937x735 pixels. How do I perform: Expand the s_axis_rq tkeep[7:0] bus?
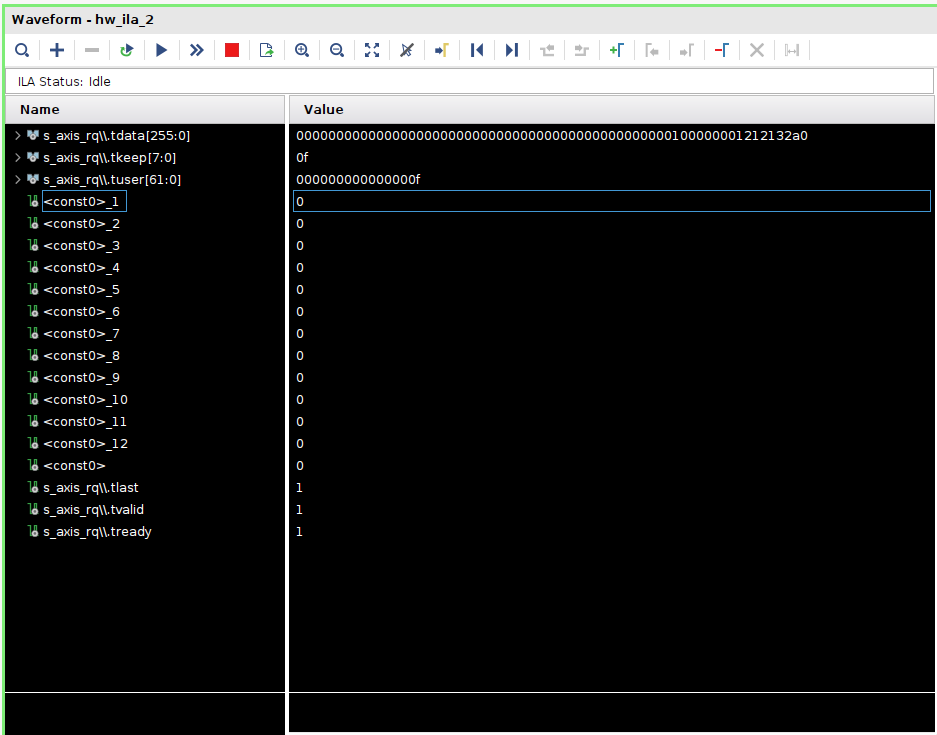(x=17, y=157)
